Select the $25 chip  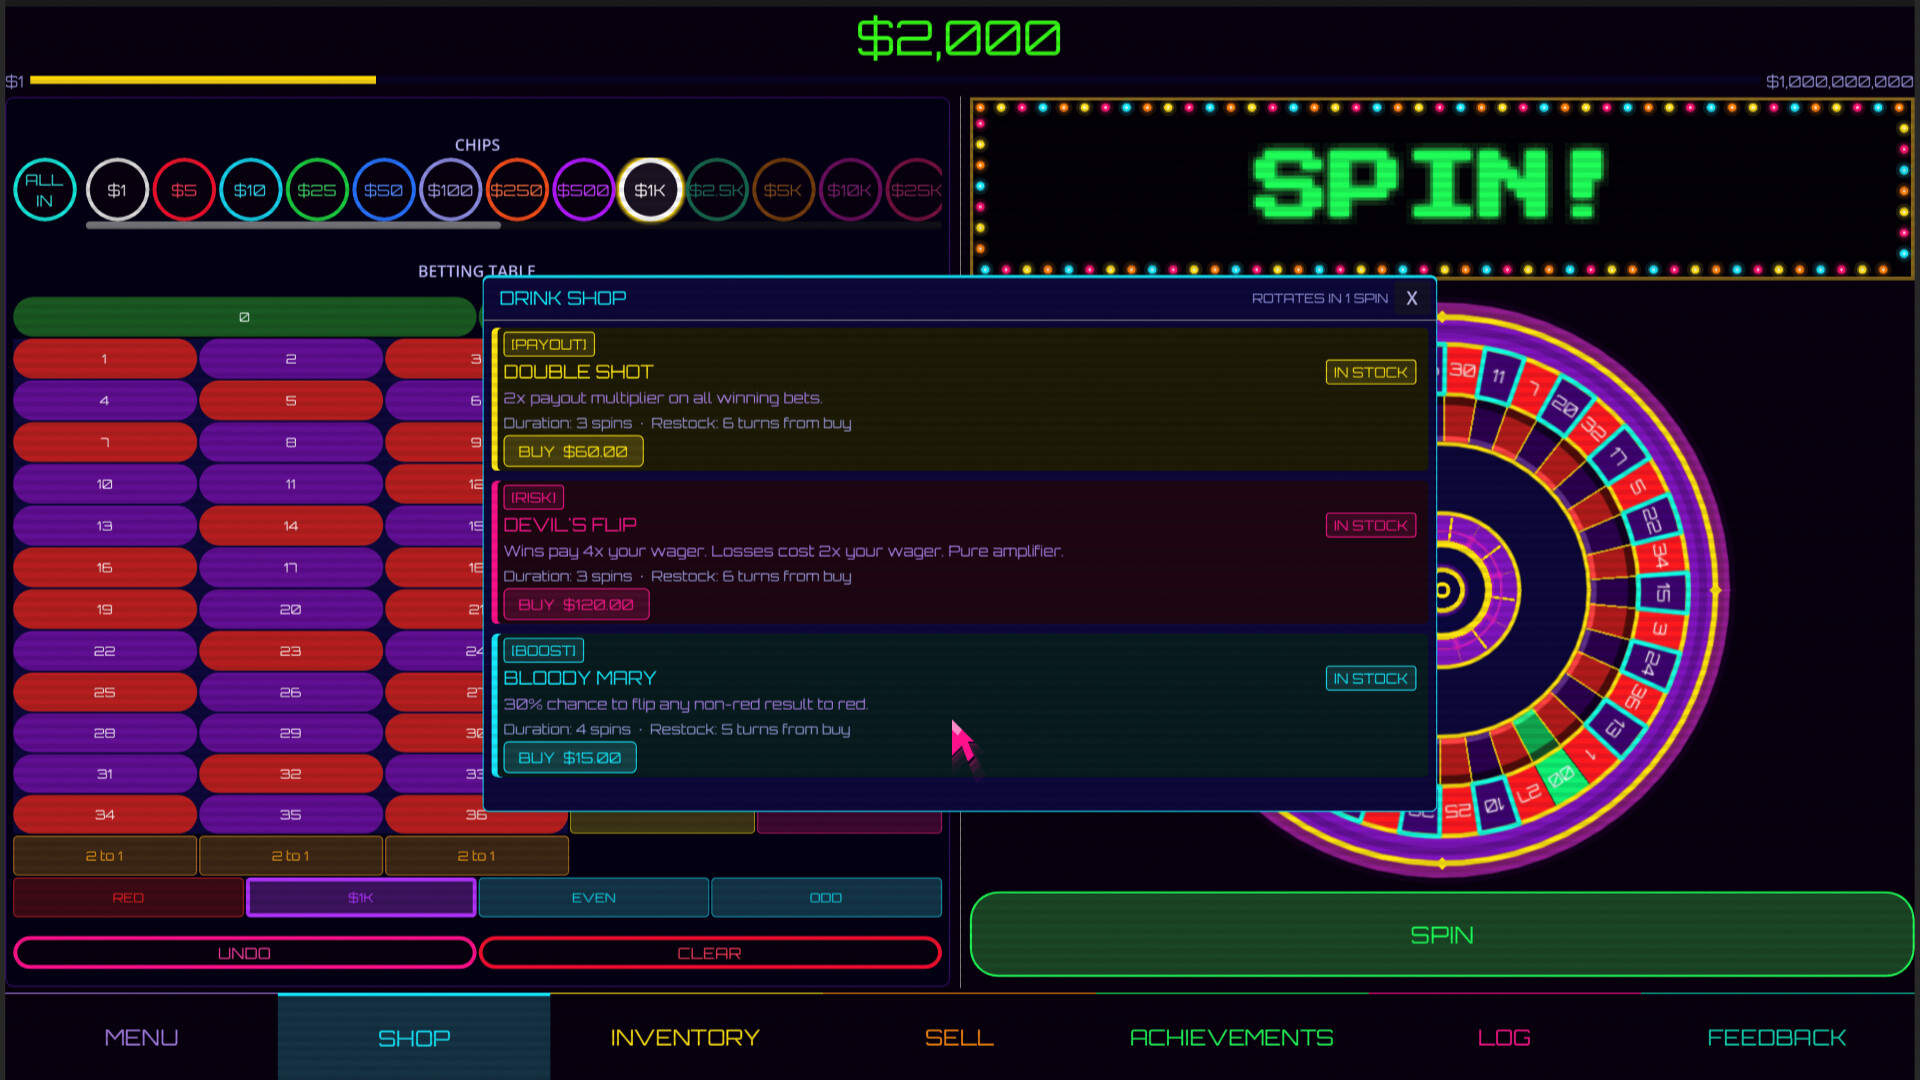[317, 190]
